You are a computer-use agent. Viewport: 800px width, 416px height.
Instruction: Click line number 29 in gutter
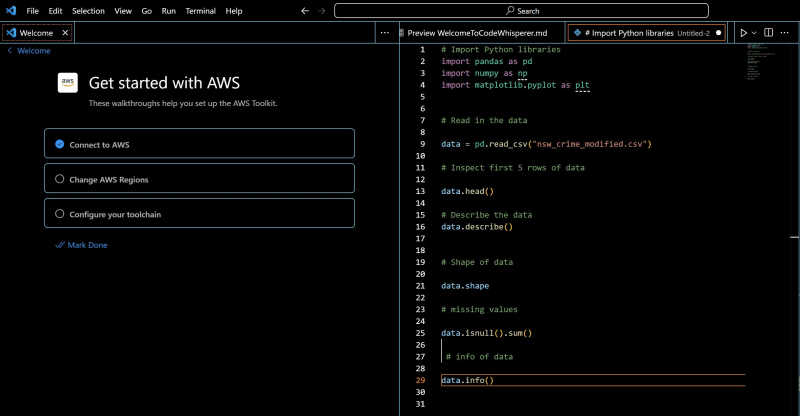pos(420,380)
